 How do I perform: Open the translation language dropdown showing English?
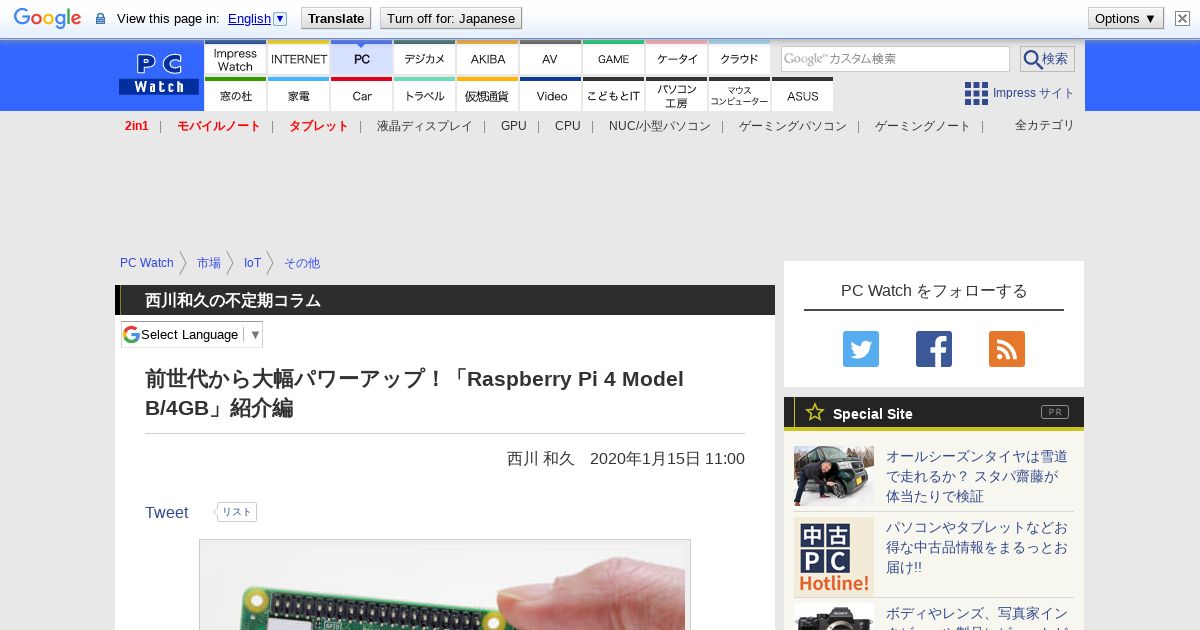257,18
